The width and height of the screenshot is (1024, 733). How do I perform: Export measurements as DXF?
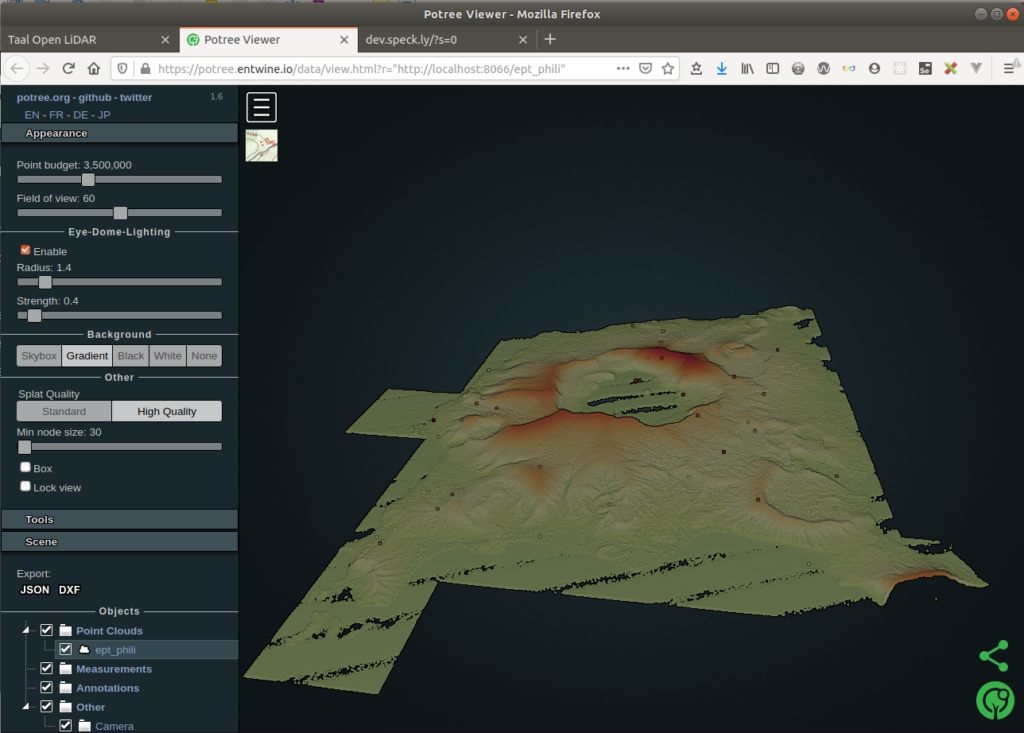point(69,590)
